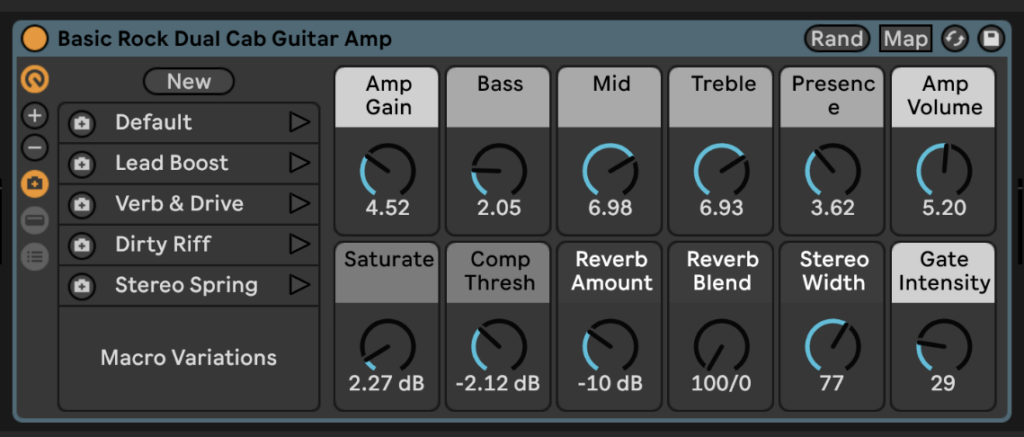Select the Lead Boost variation name
The image size is (1024, 437).
(171, 163)
